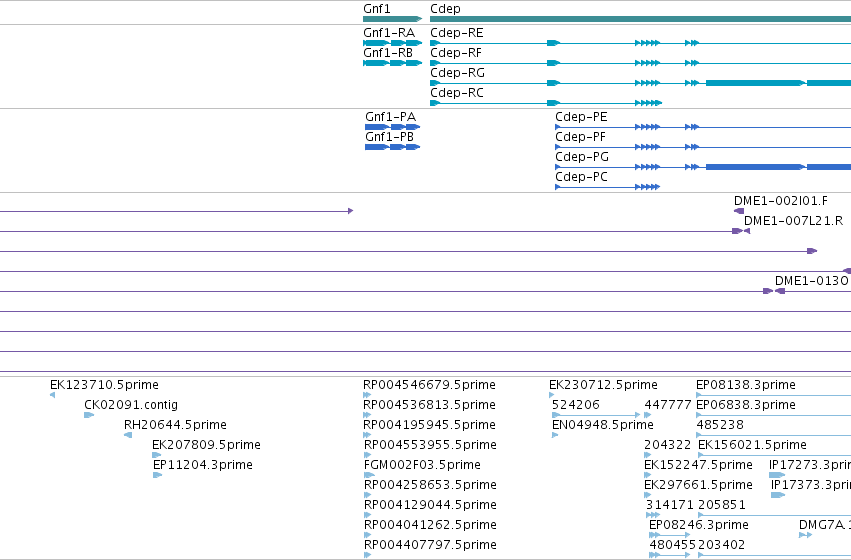Click the RP004041262.5prime label
Screen dimensions: 851x560
430,525
